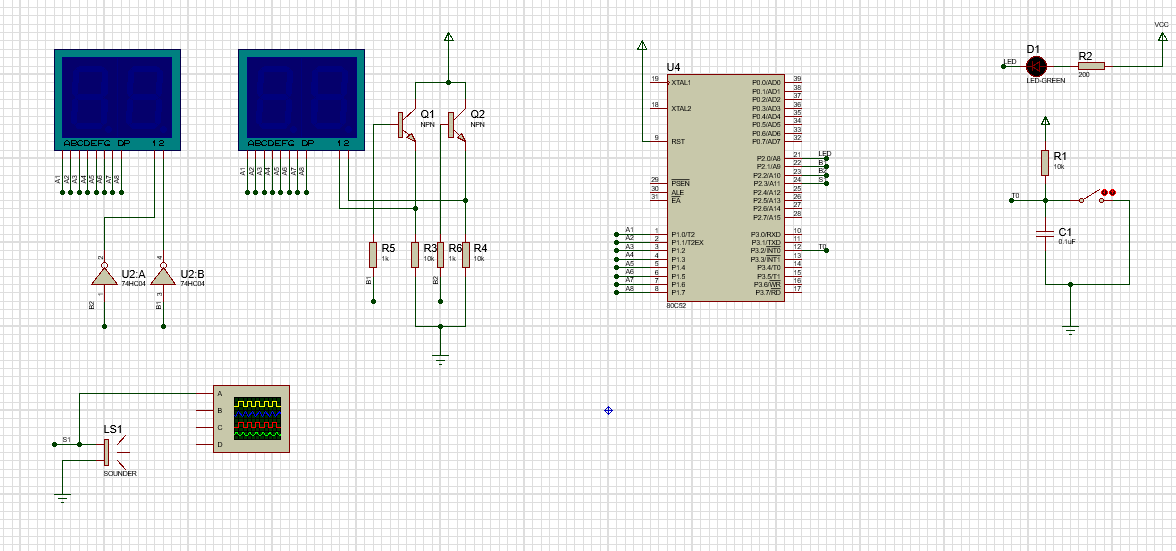Click oscilloscope channel B pin
The height and width of the screenshot is (551, 1176).
pos(206,411)
